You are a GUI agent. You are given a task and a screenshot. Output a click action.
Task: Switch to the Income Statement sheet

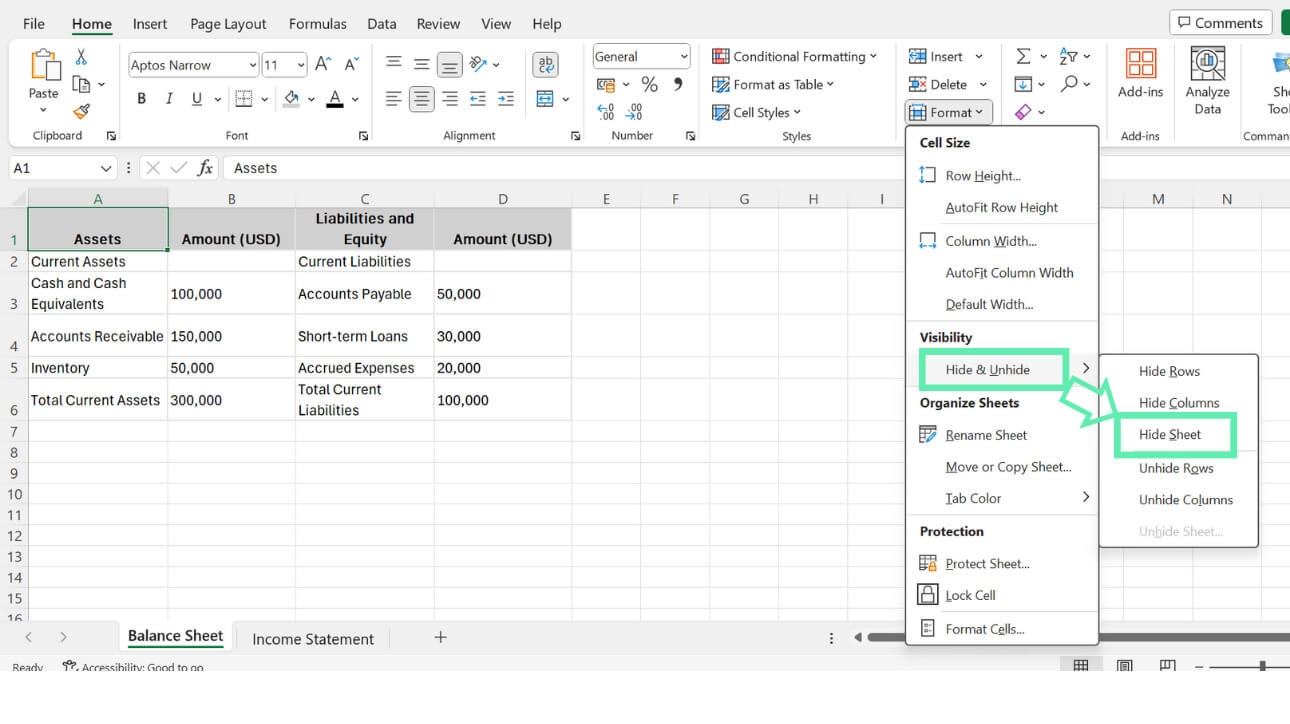[312, 638]
